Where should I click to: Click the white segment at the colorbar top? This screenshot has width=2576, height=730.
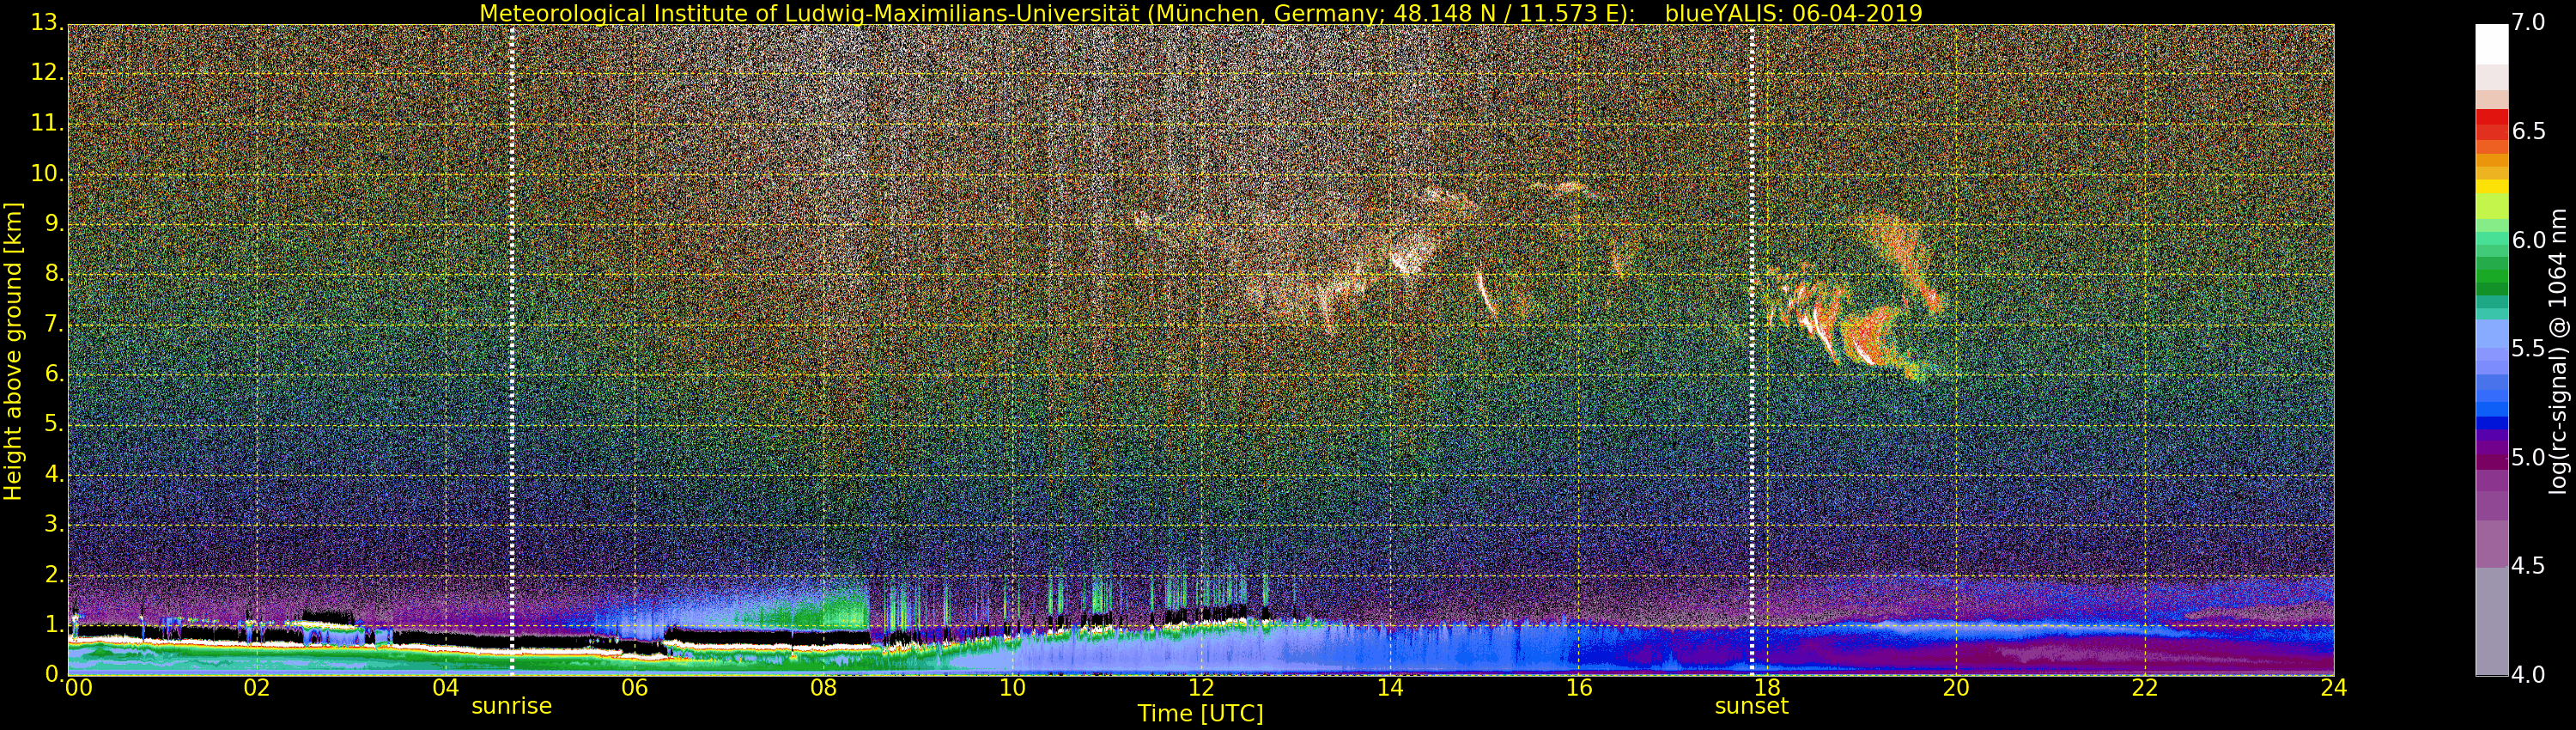2492,44
